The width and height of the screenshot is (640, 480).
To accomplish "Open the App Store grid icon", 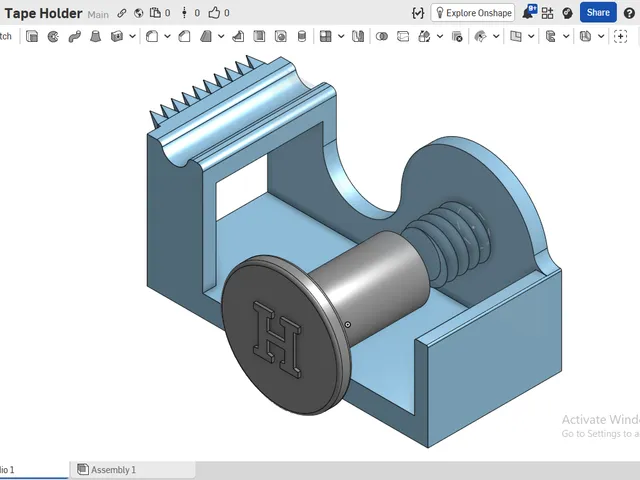I will (547, 13).
